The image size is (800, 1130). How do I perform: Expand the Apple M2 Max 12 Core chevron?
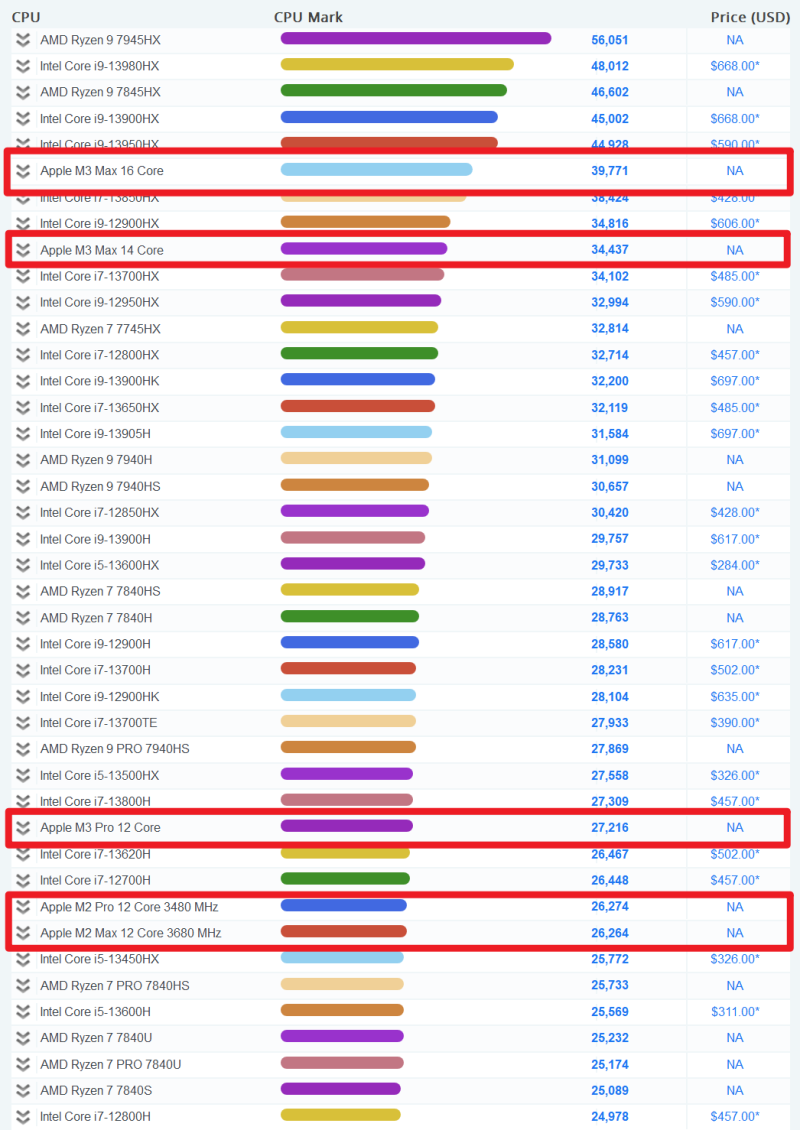pyautogui.click(x=23, y=933)
